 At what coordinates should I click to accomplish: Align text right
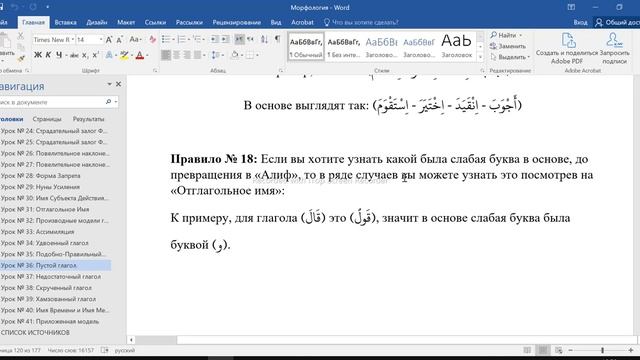pyautogui.click(x=187, y=55)
